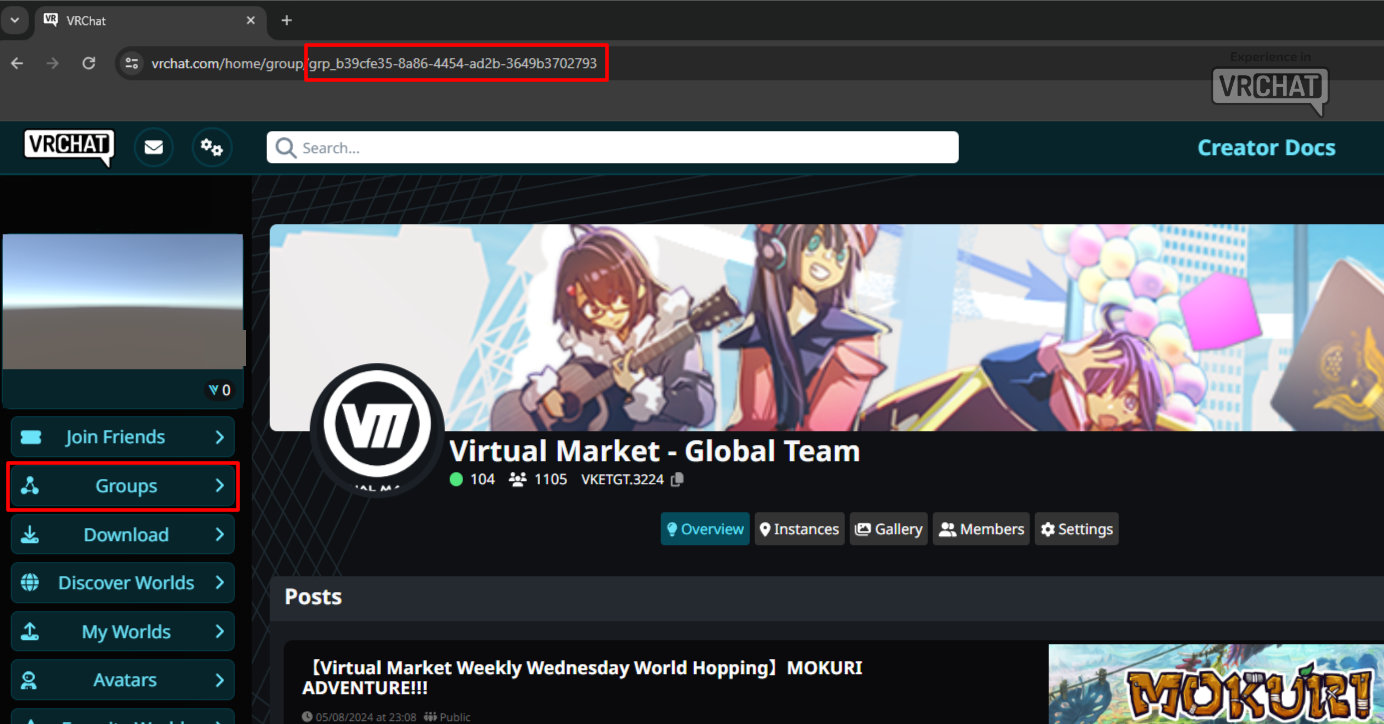
Task: Click the Virtual Market group logo avatar
Action: click(x=377, y=430)
